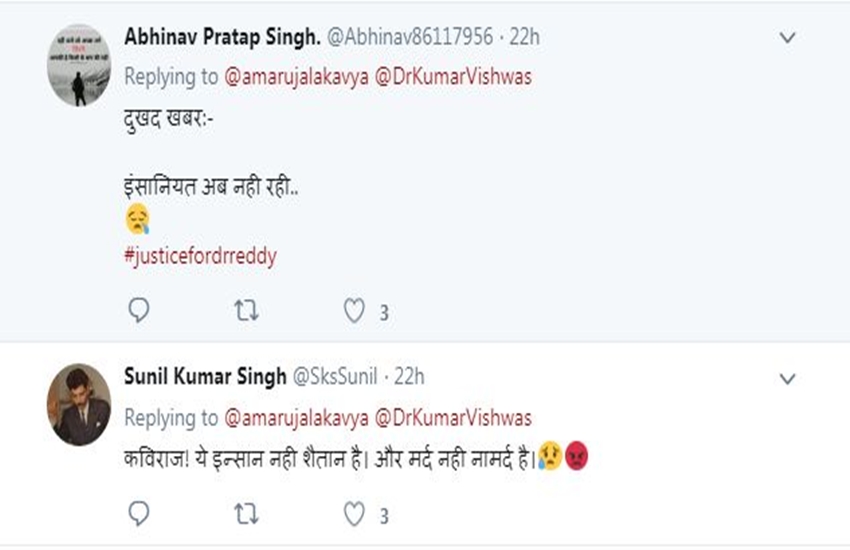View Sunil Kumar Singh's avatar photo
This screenshot has height=550, width=850.
(79, 405)
